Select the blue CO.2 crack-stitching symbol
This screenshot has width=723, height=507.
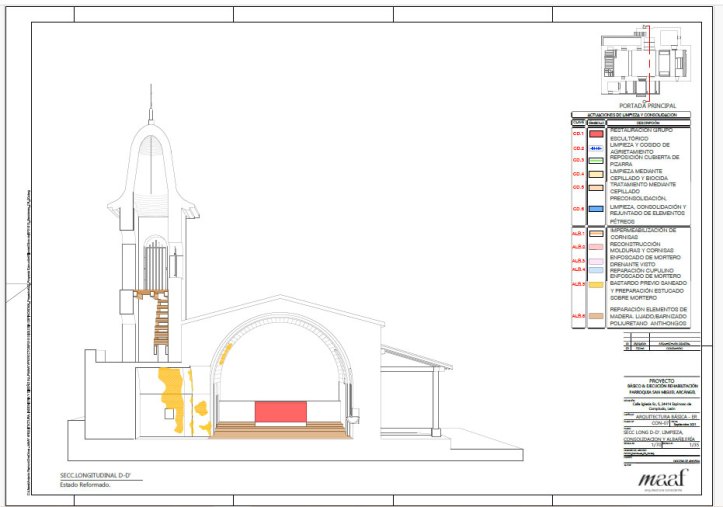point(593,147)
